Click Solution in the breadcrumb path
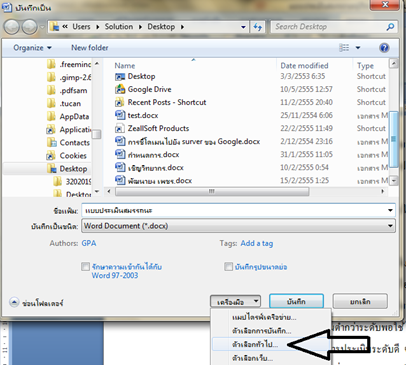The height and width of the screenshot is (365, 406). pyautogui.click(x=119, y=27)
